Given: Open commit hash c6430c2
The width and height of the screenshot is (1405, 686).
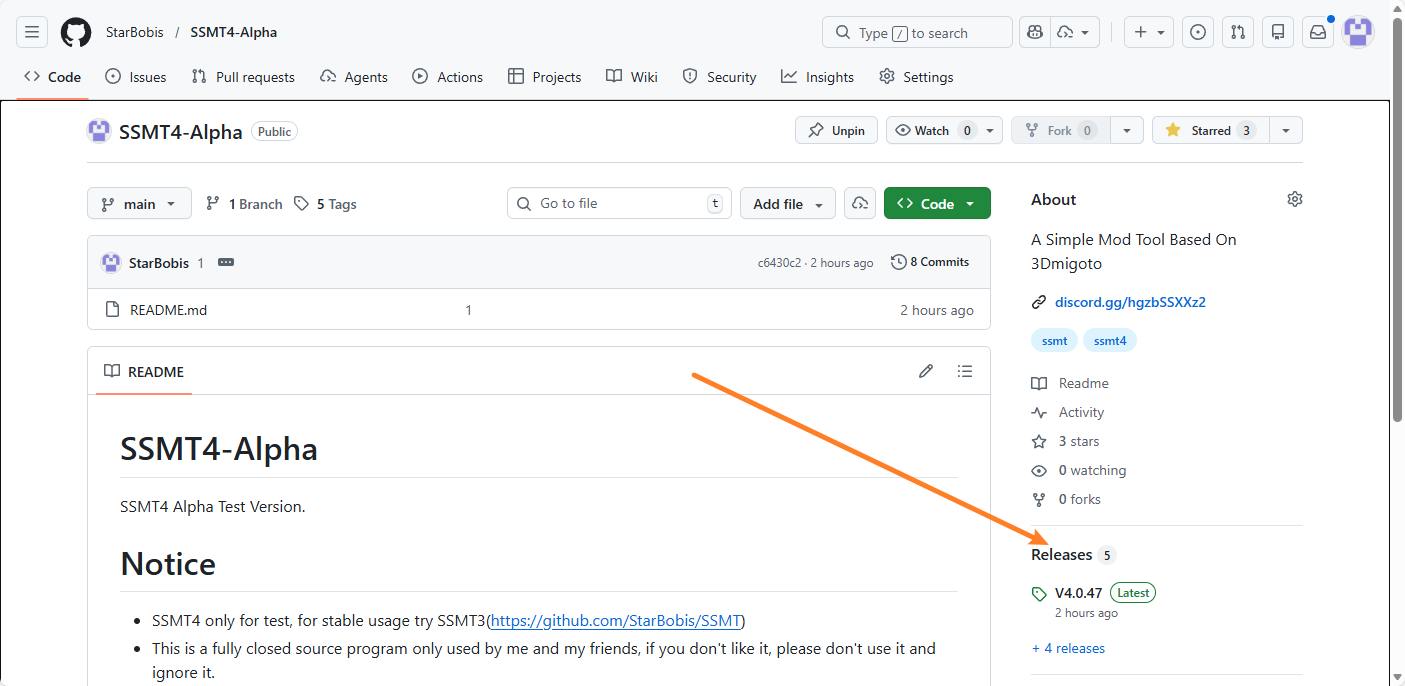Looking at the screenshot, I should click(x=779, y=263).
